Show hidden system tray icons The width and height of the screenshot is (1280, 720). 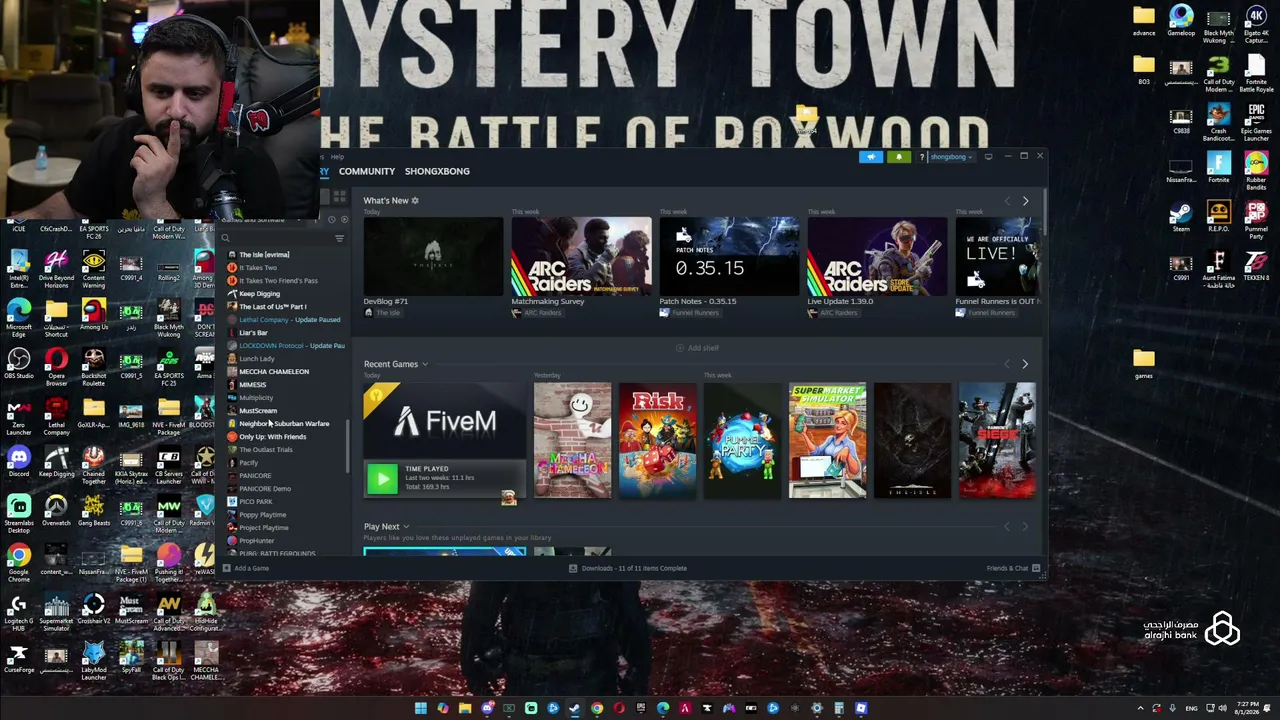point(1140,708)
